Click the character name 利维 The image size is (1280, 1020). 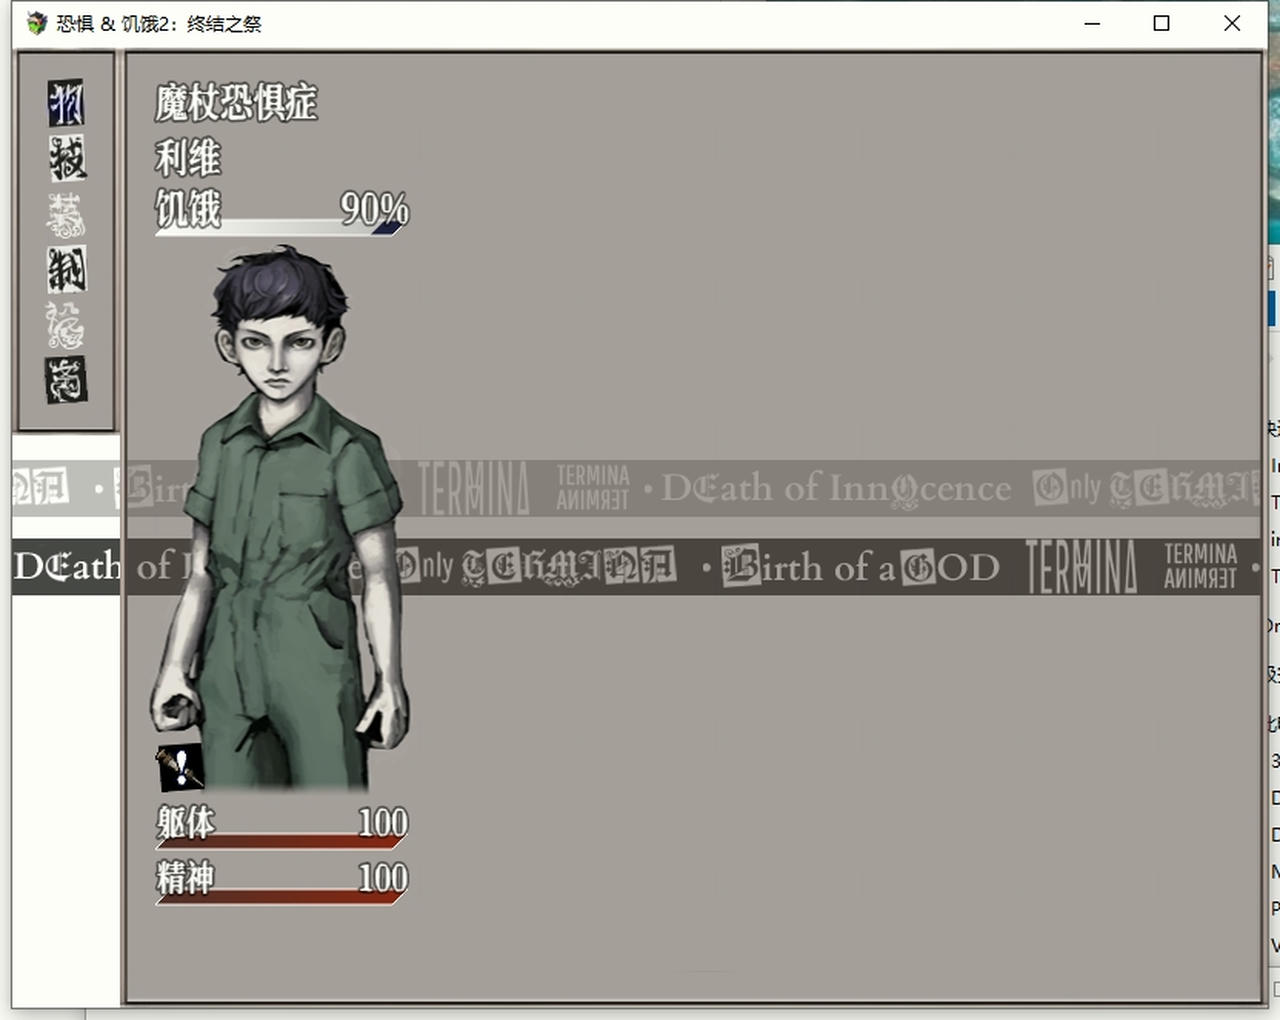[x=188, y=158]
